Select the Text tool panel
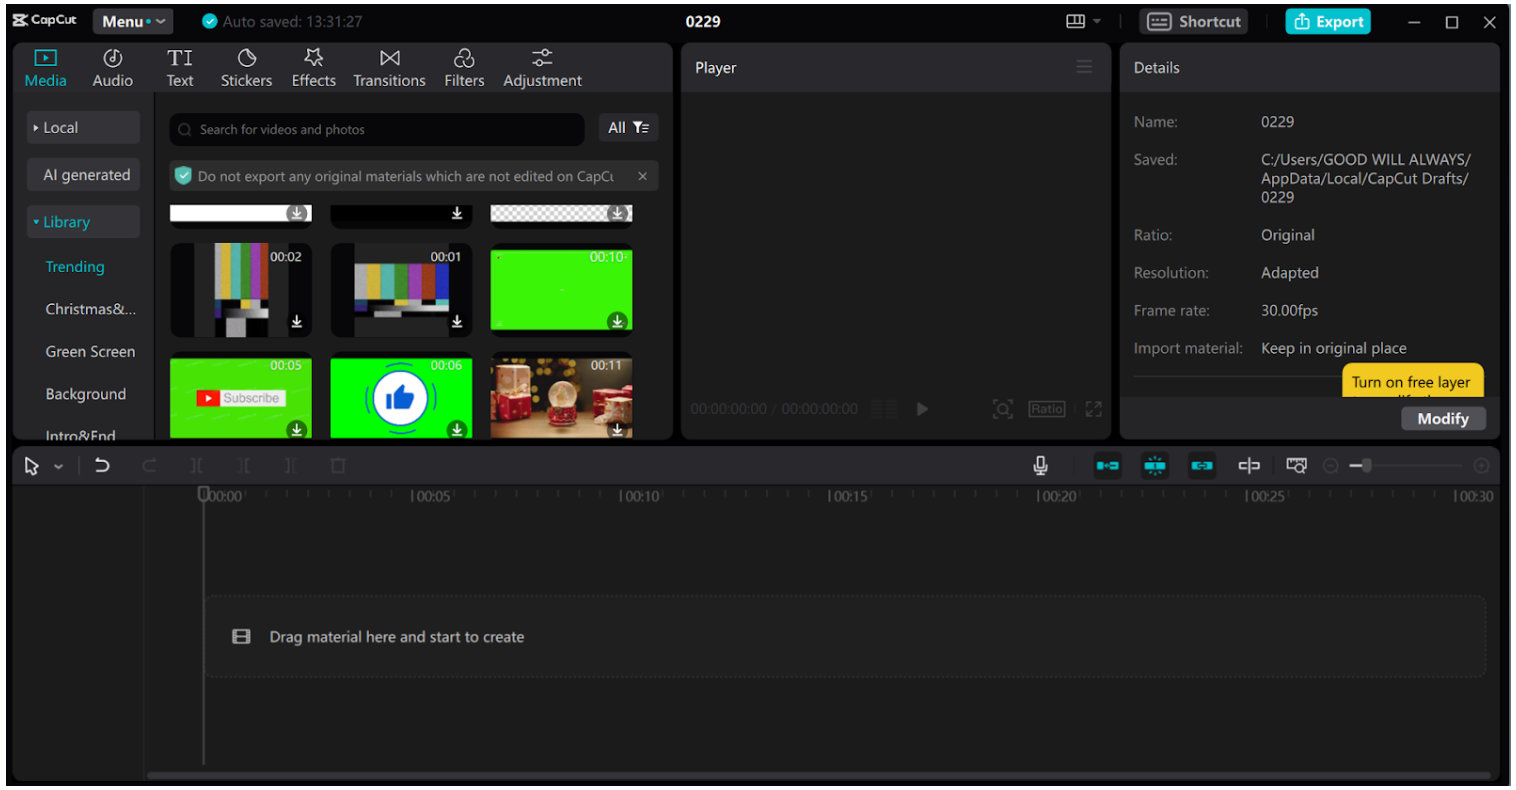Image resolution: width=1516 pixels, height=790 pixels. click(180, 67)
